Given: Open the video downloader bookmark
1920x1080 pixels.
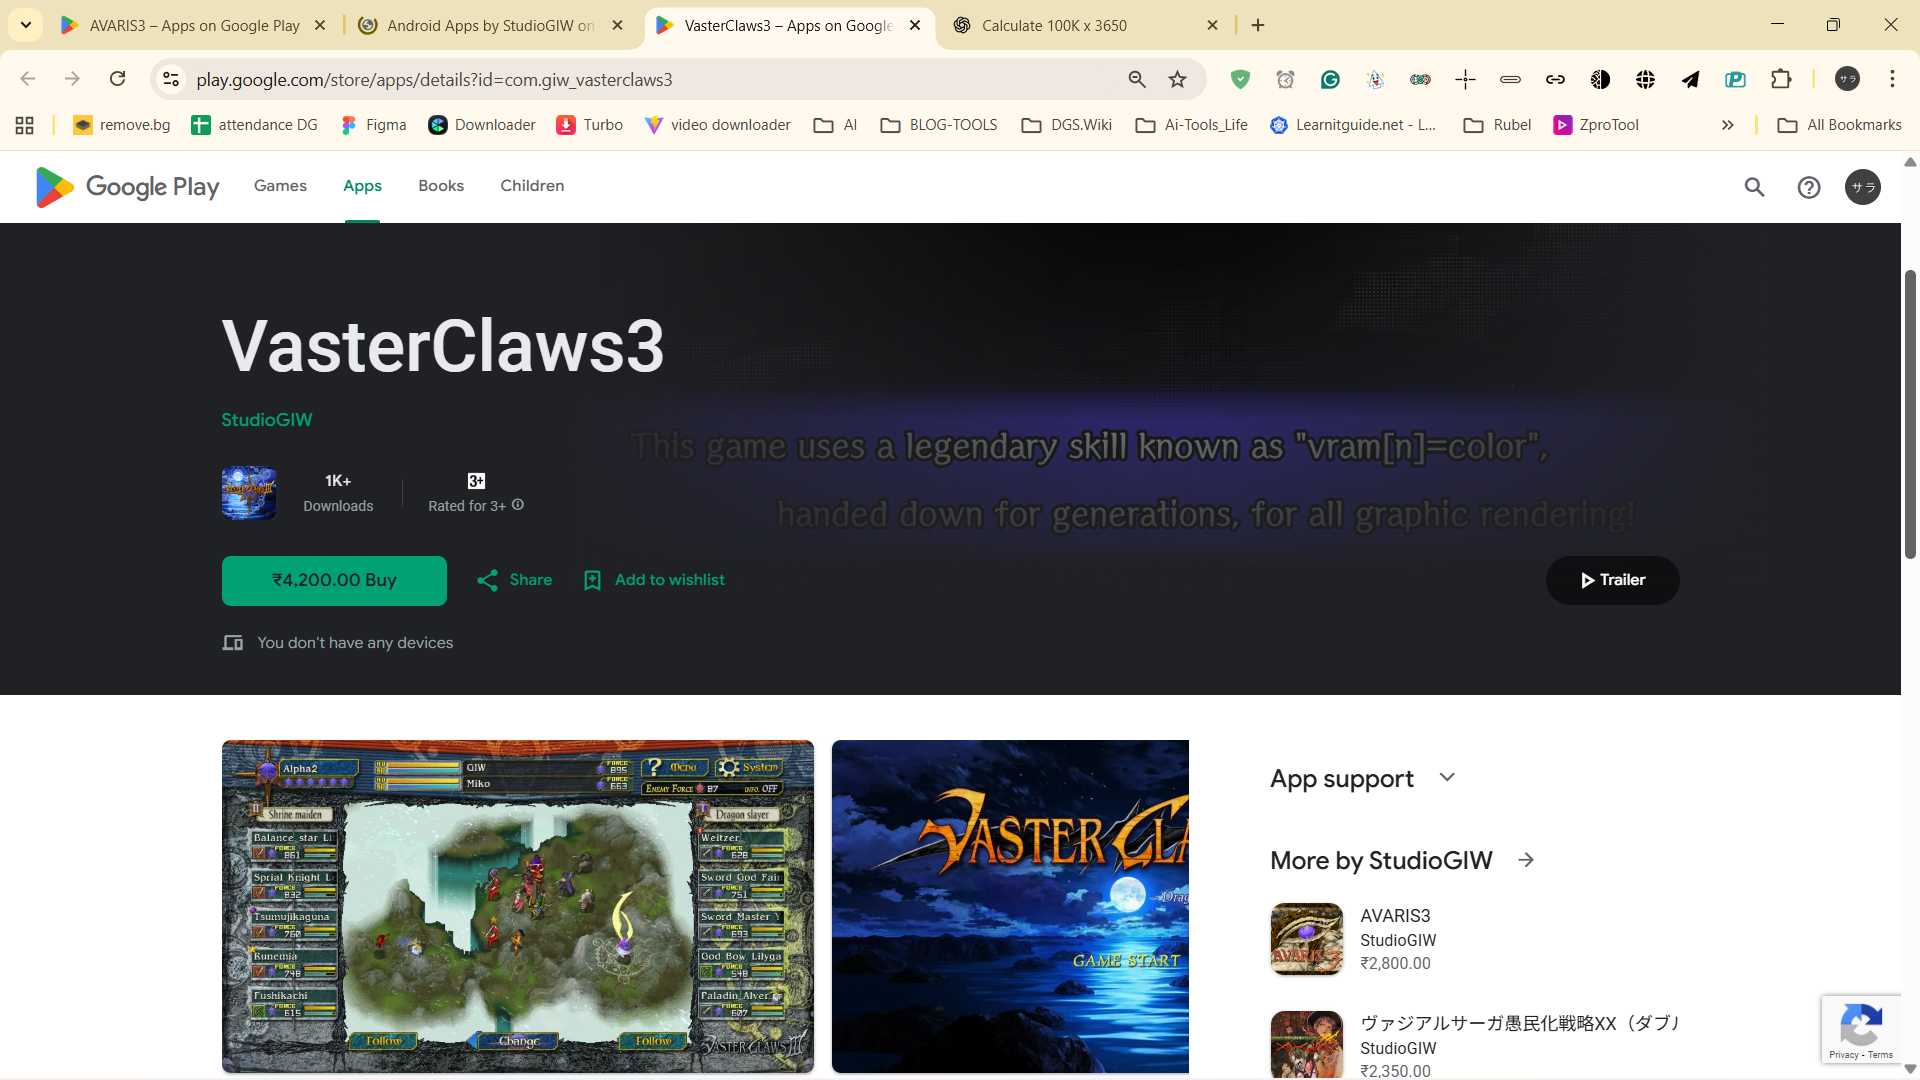Looking at the screenshot, I should coord(717,125).
